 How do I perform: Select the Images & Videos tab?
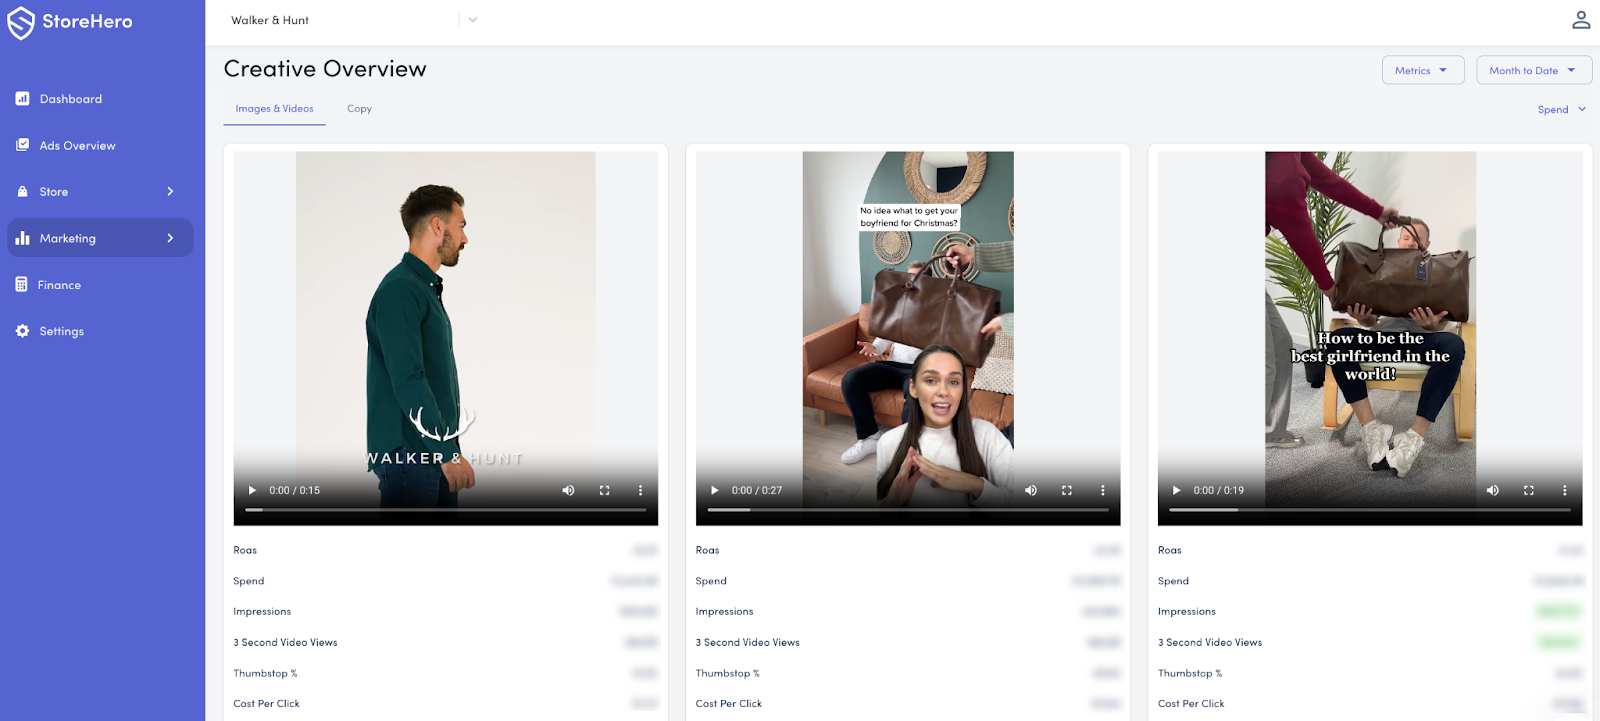tap(274, 109)
